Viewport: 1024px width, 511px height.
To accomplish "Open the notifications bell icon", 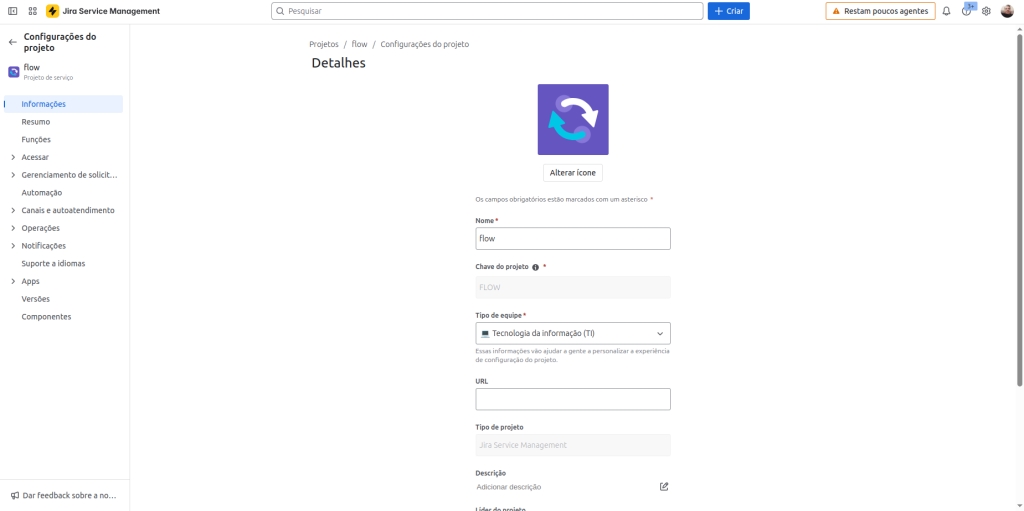I will coord(946,11).
